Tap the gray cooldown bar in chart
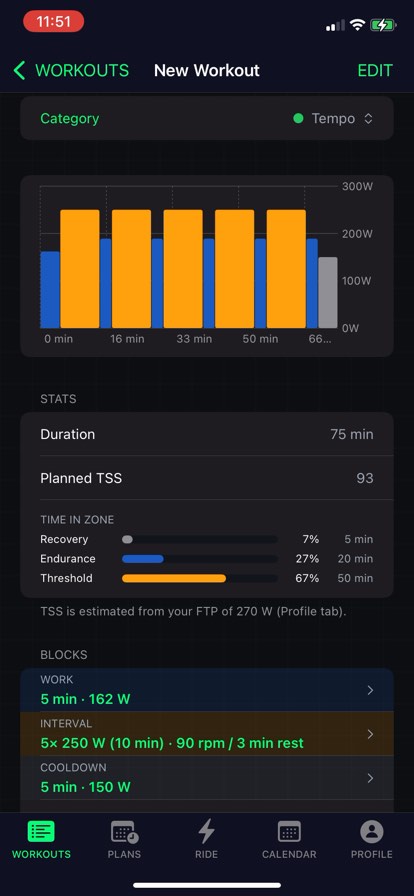The height and width of the screenshot is (896, 414). [328, 293]
